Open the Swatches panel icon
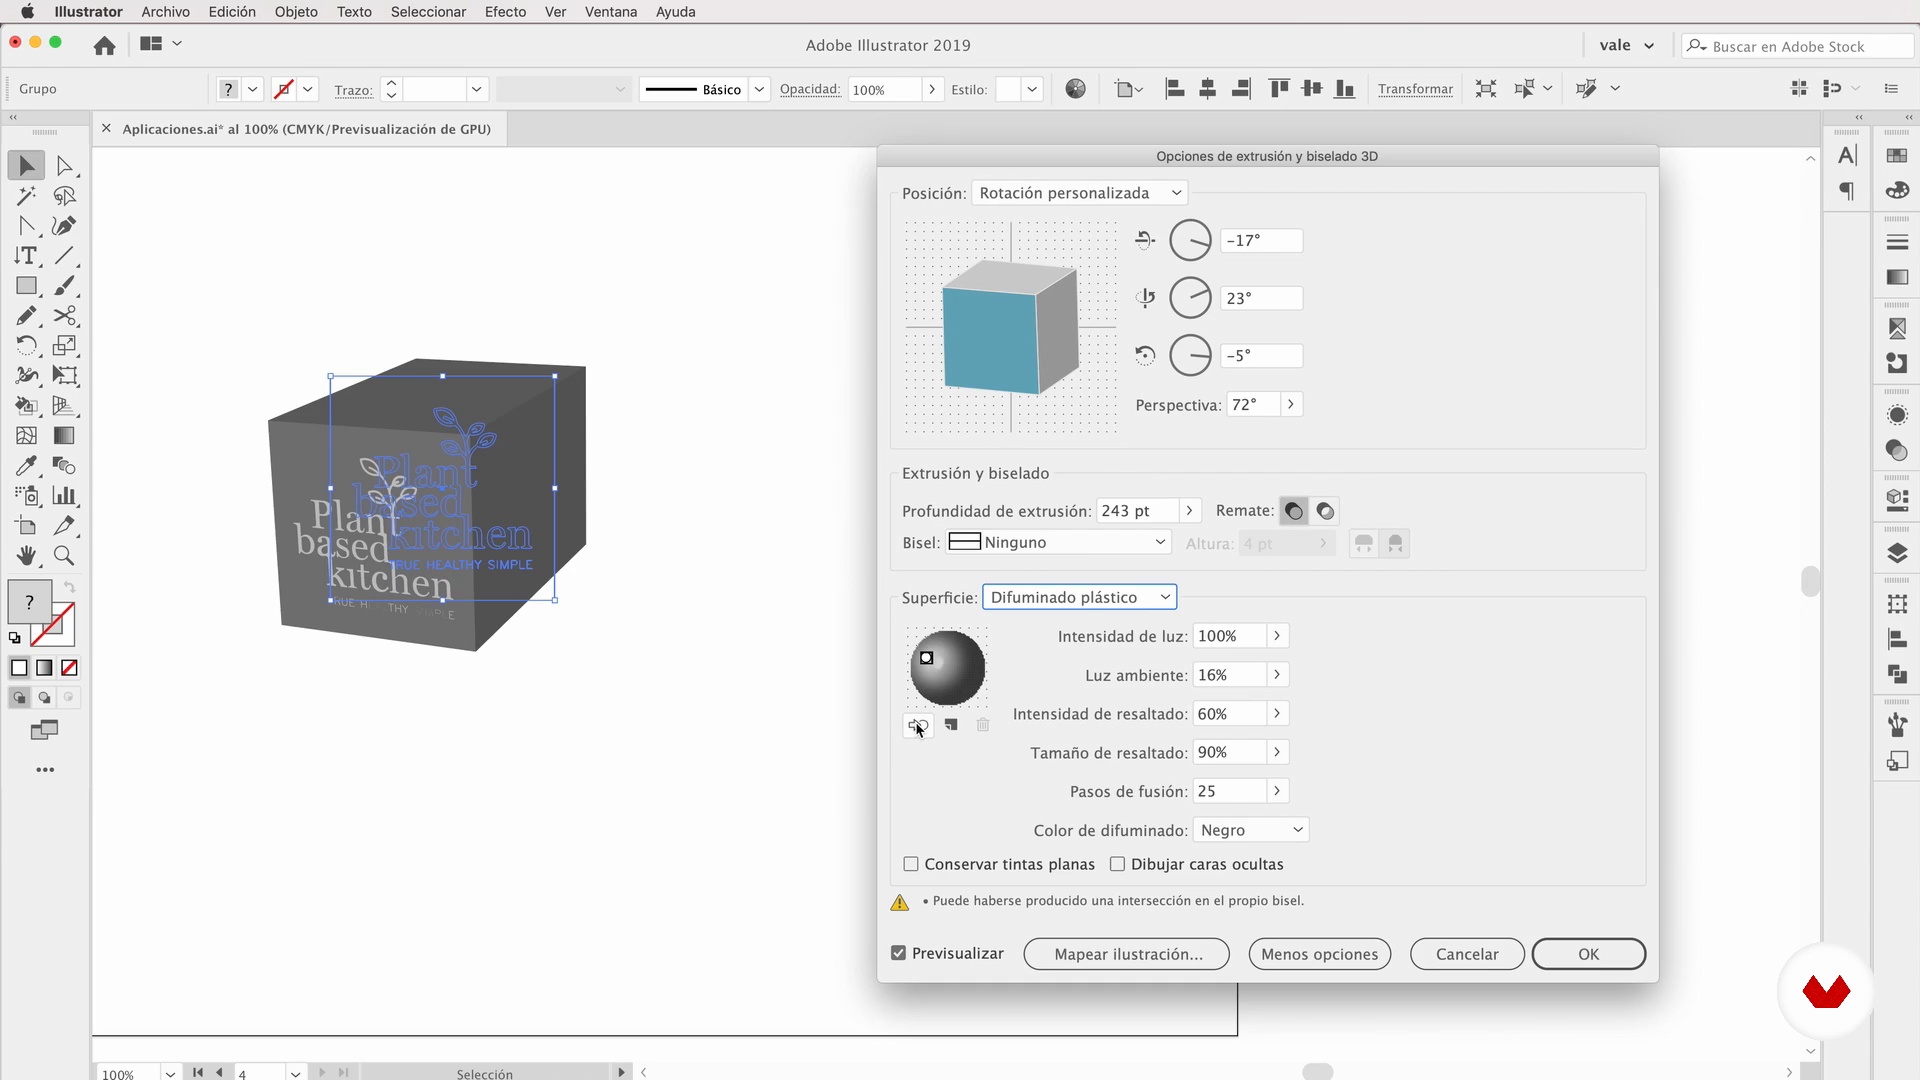The height and width of the screenshot is (1080, 1920). 1897,155
